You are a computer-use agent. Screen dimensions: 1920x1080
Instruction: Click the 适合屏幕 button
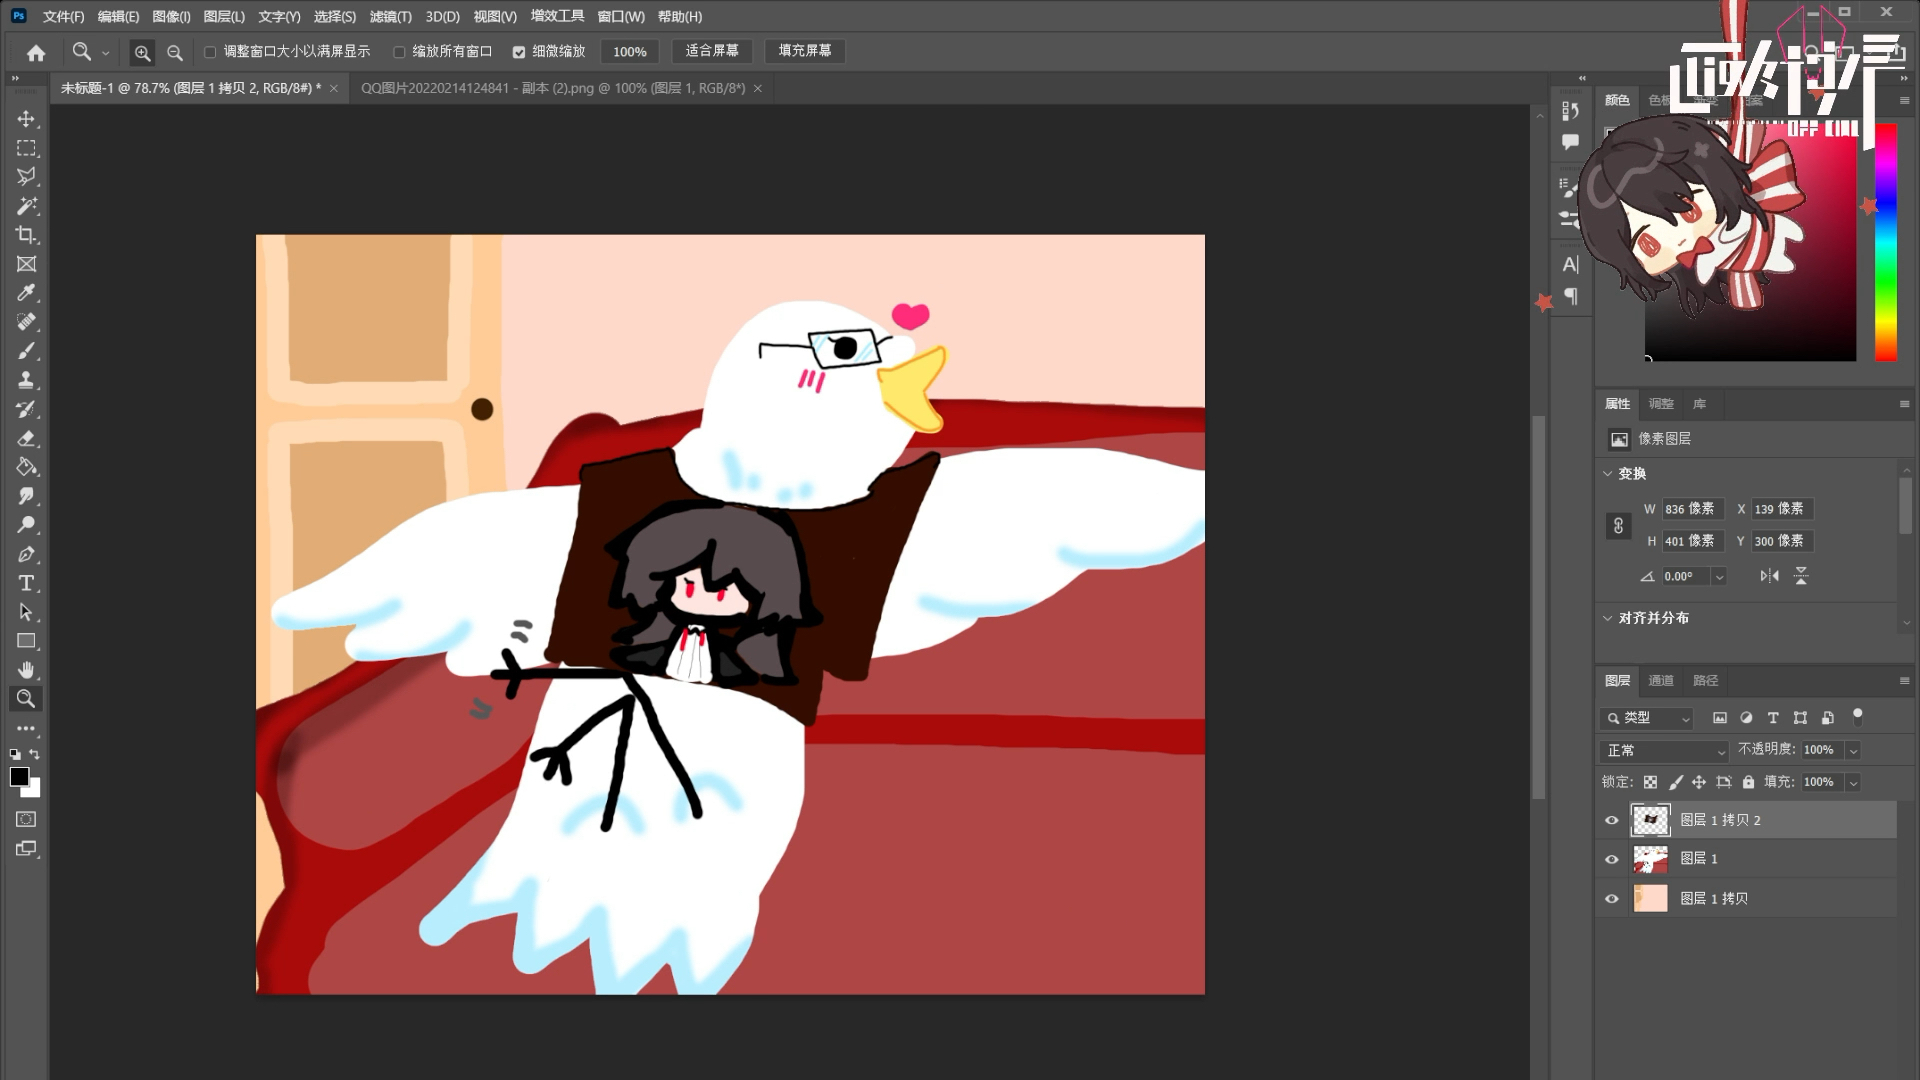point(712,51)
